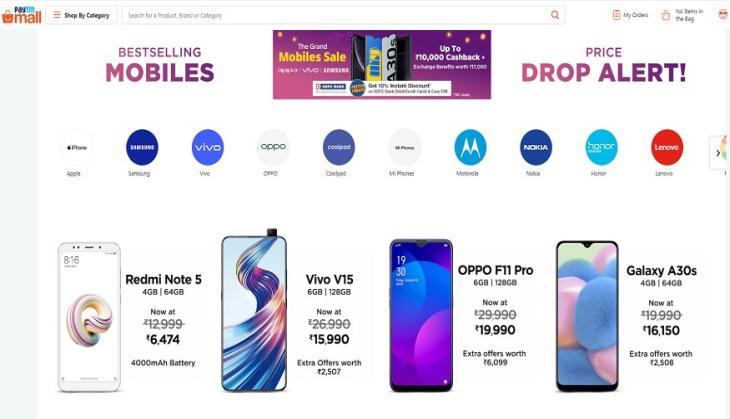The width and height of the screenshot is (730, 419).
Task: Open the Mi Phones brand icon
Action: (405, 147)
